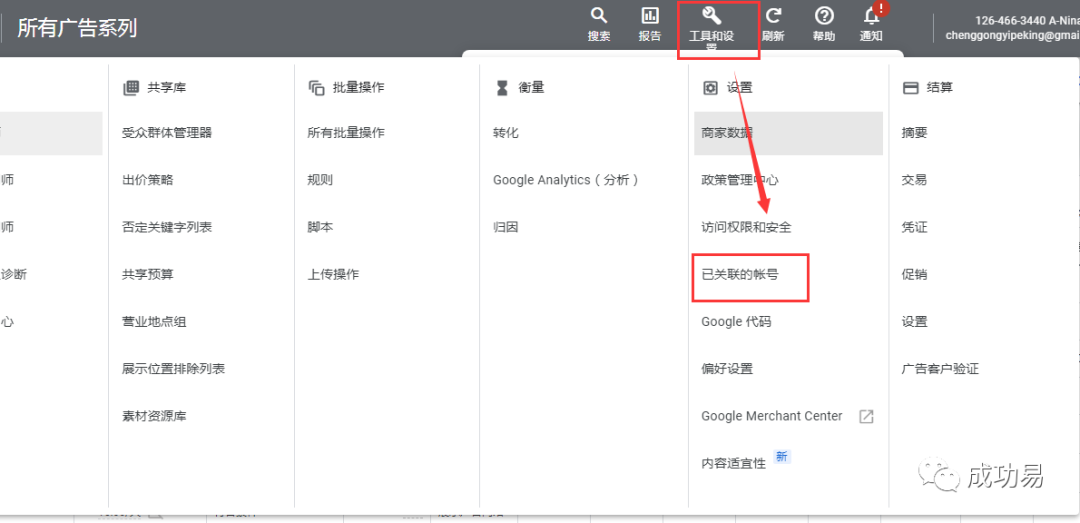
Task: Select 凭证 under billing
Action: (915, 227)
